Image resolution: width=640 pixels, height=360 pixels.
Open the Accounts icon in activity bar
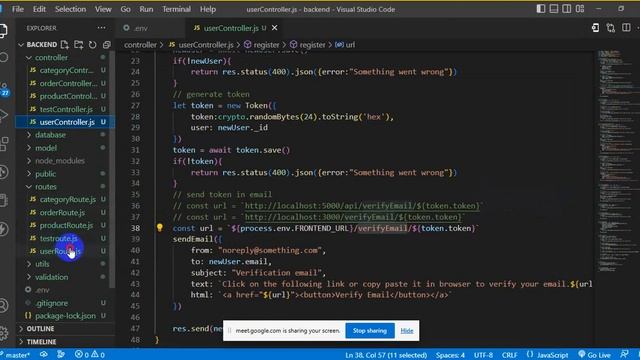point(4,305)
